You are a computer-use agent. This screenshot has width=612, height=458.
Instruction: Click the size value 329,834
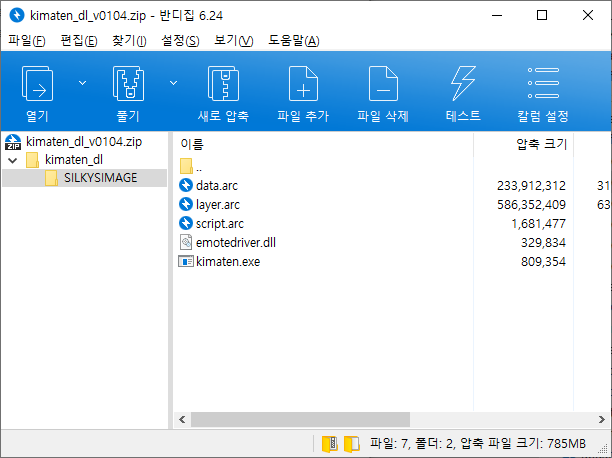click(543, 242)
